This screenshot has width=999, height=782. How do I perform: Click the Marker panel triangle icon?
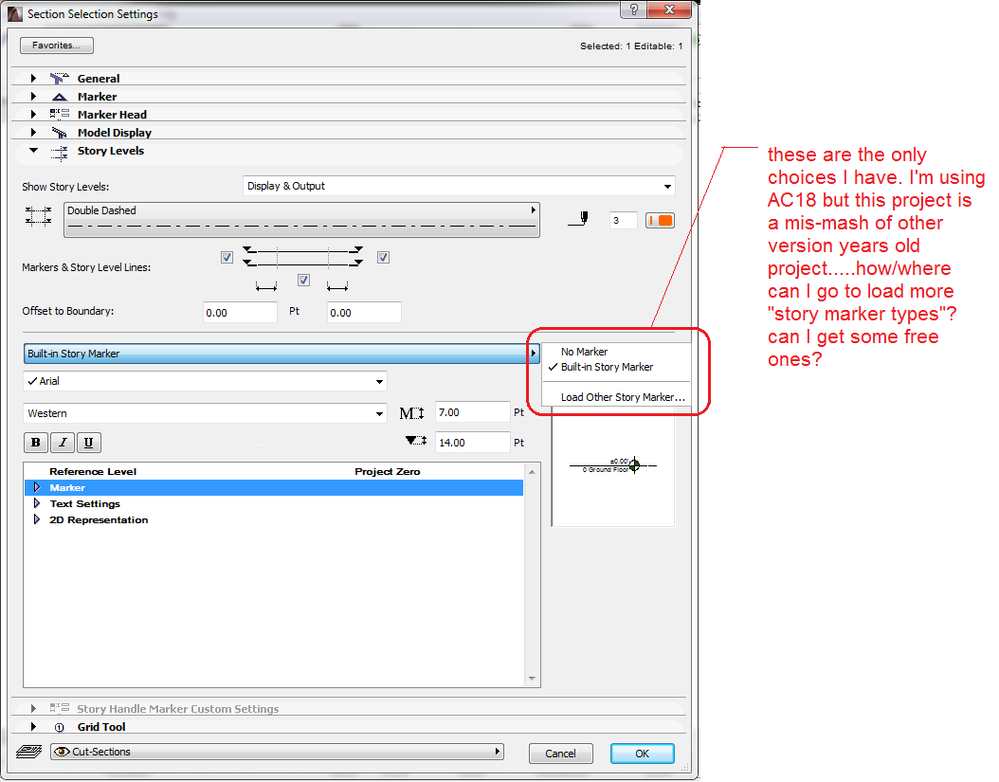point(59,97)
